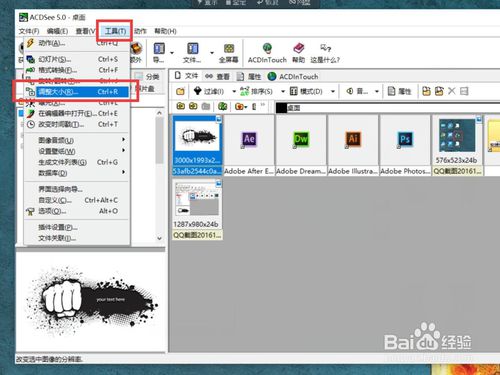Switch to the 文件 tab
Image resolution: width=500 pixels, height=375 pixels.
click(186, 76)
